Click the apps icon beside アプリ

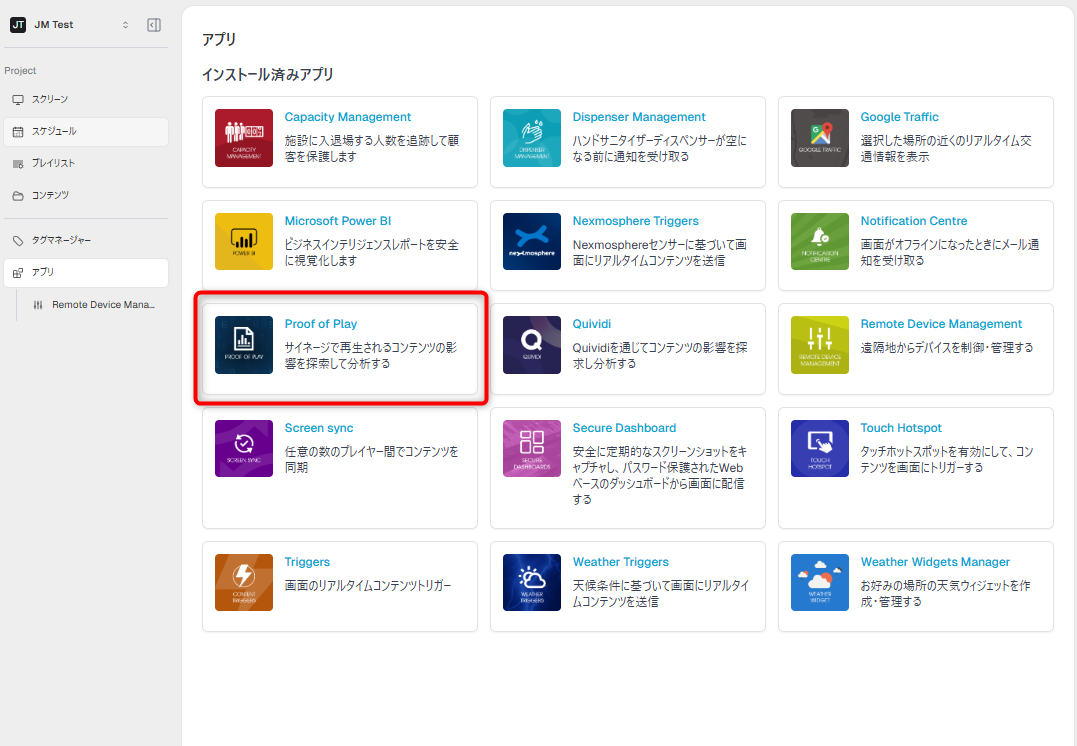coord(18,273)
